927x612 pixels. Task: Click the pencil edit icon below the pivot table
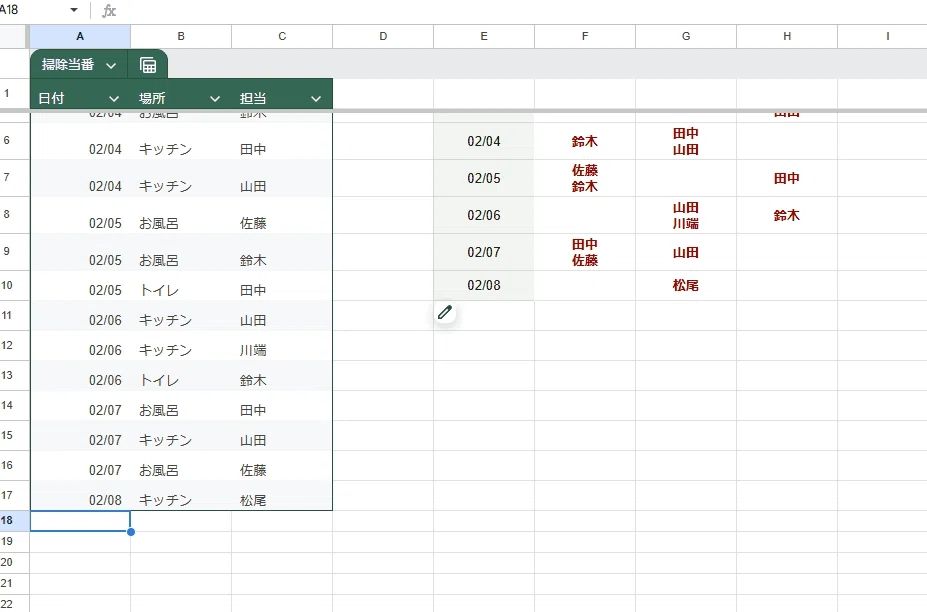[x=445, y=312]
